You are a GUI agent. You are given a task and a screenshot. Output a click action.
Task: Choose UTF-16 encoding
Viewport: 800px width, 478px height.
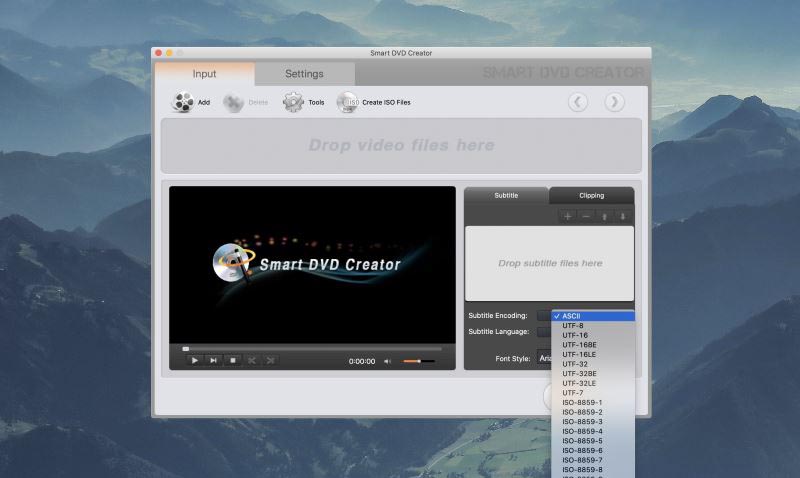pos(593,335)
